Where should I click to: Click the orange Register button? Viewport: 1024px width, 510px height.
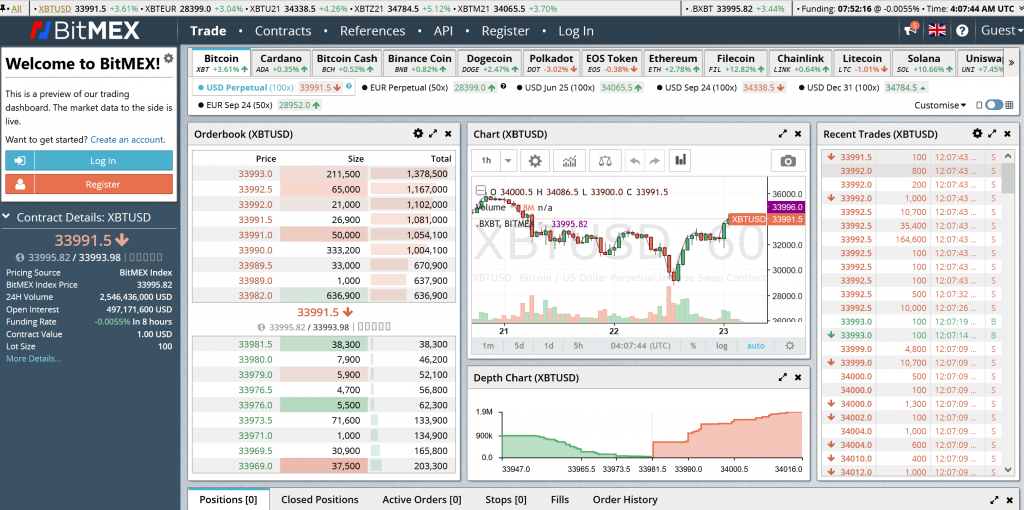point(89,184)
